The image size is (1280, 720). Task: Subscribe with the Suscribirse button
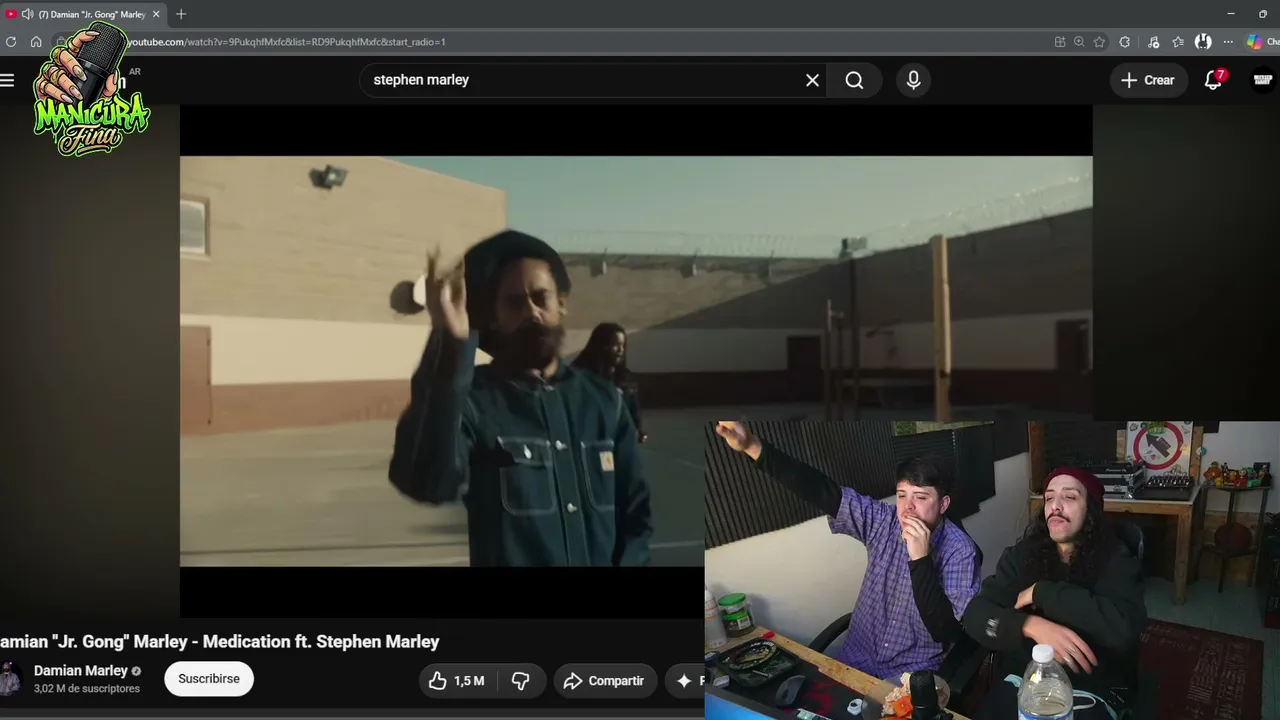(209, 679)
